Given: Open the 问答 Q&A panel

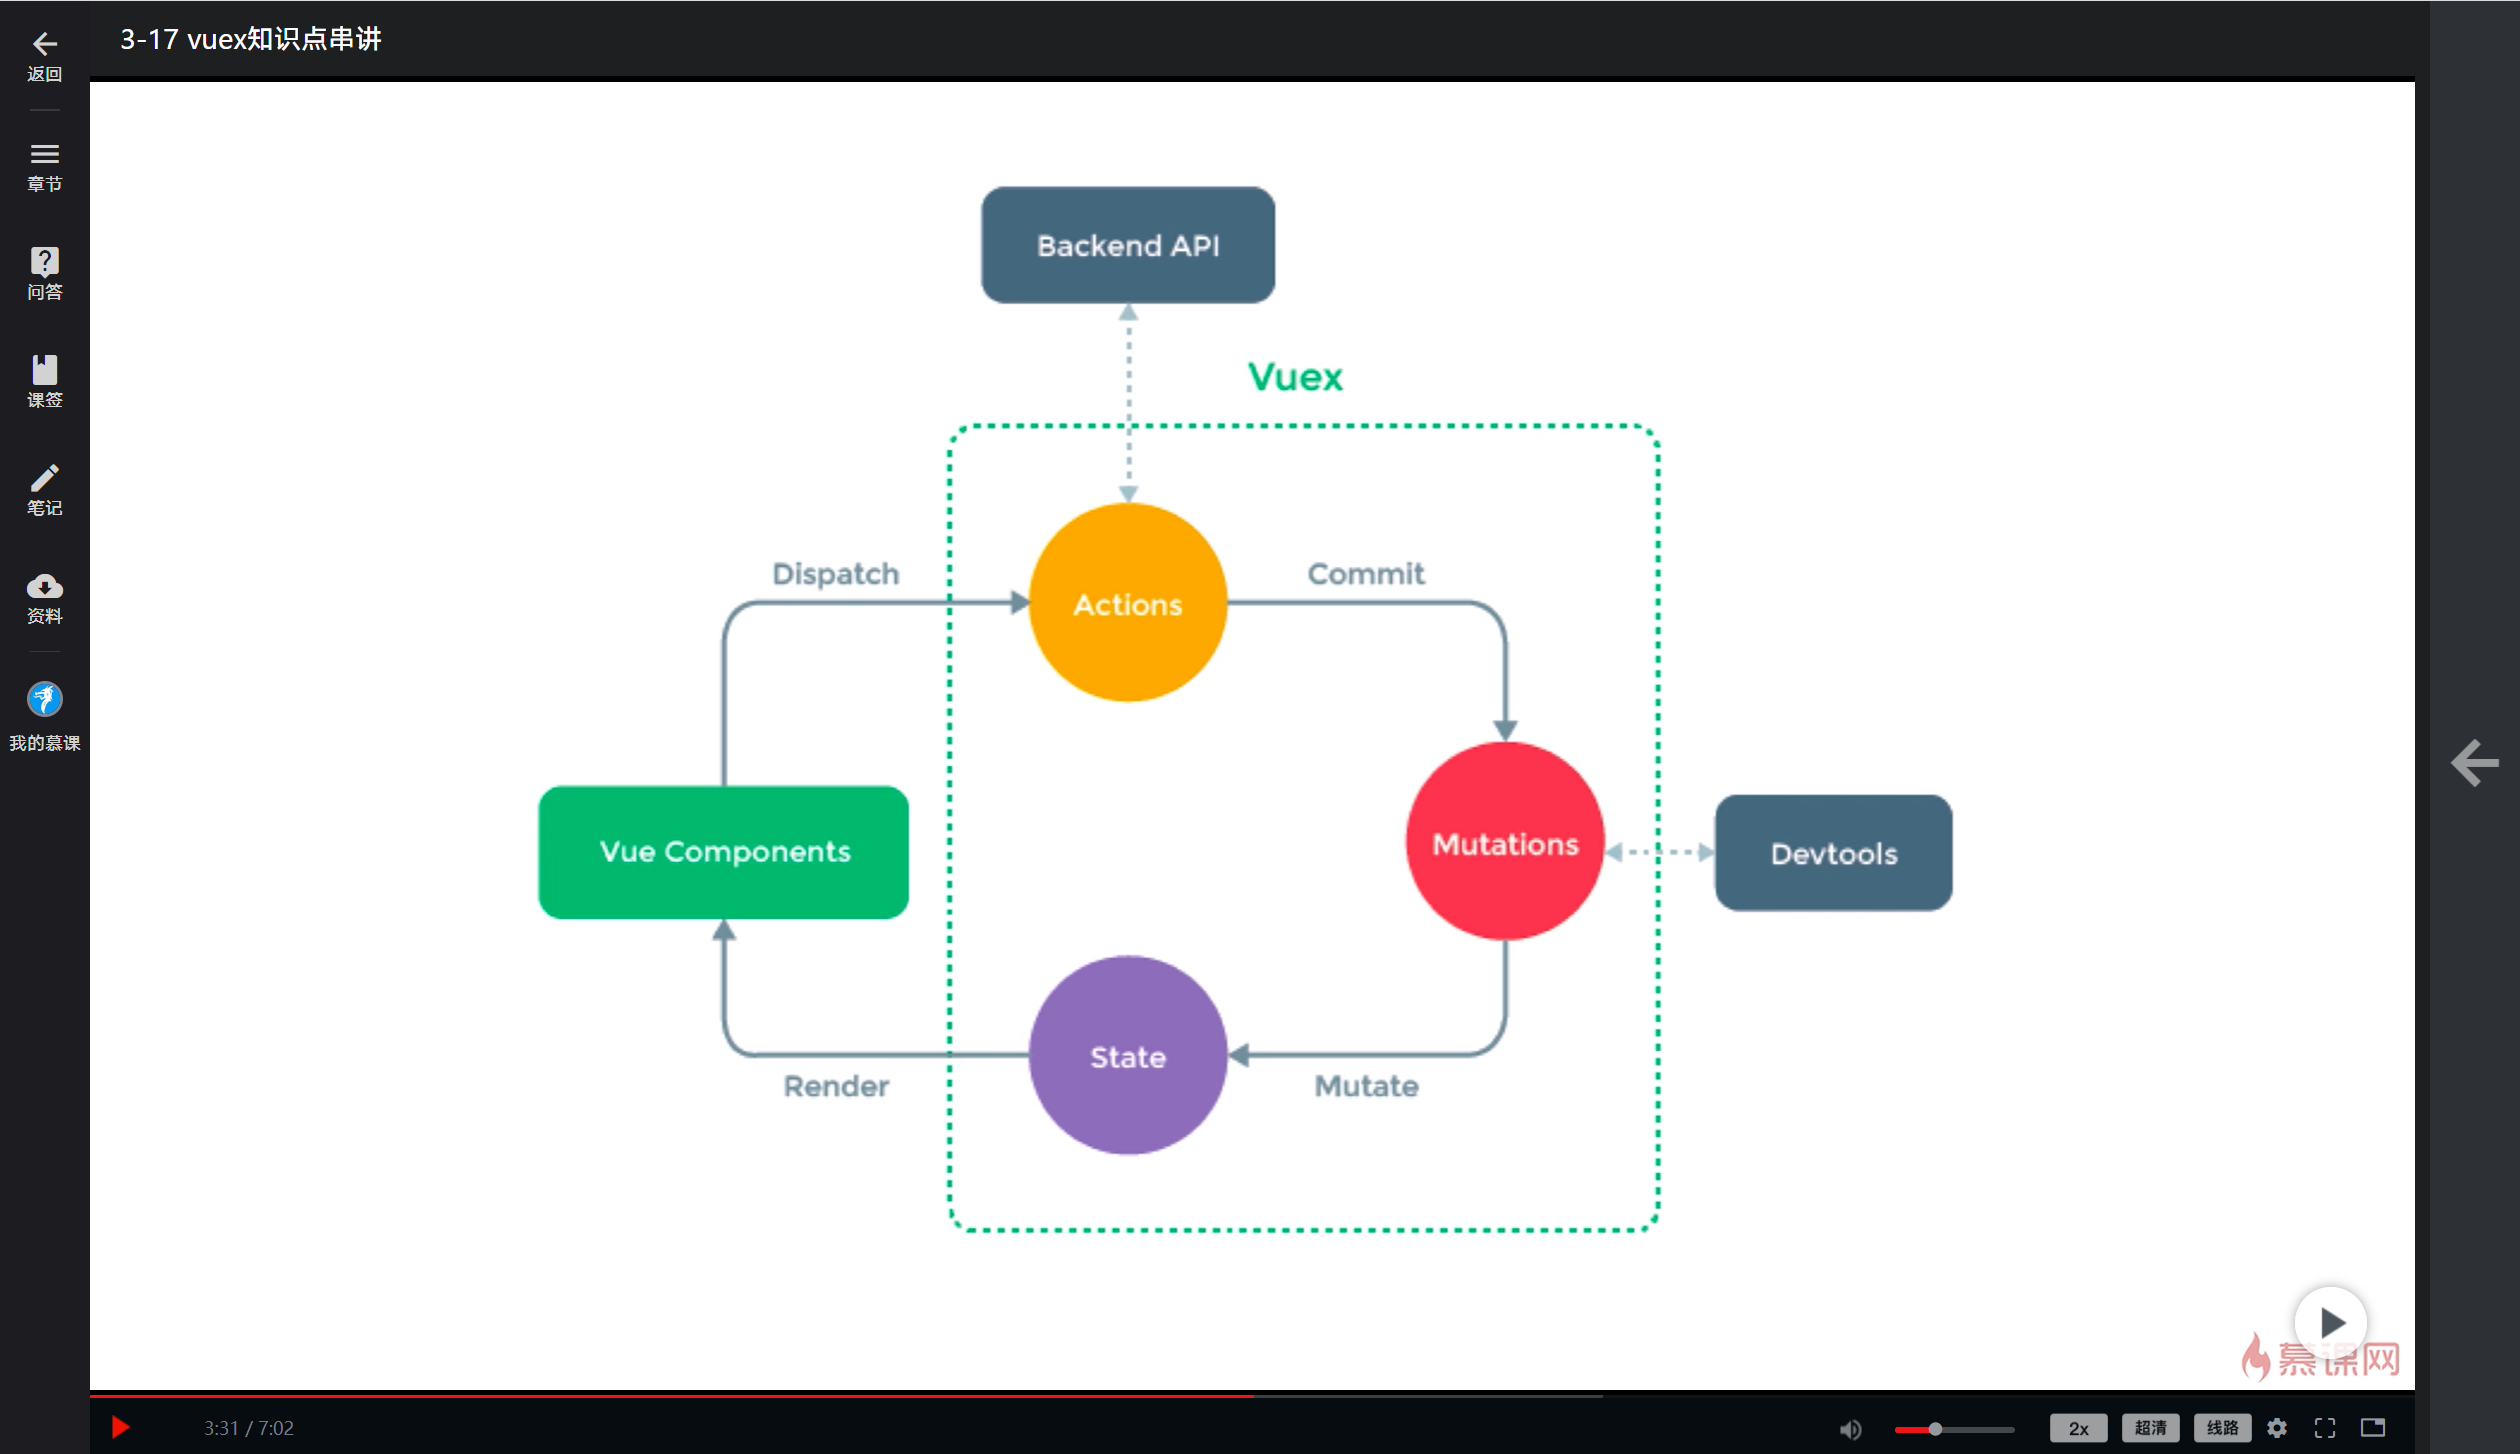Looking at the screenshot, I should coord(44,263).
